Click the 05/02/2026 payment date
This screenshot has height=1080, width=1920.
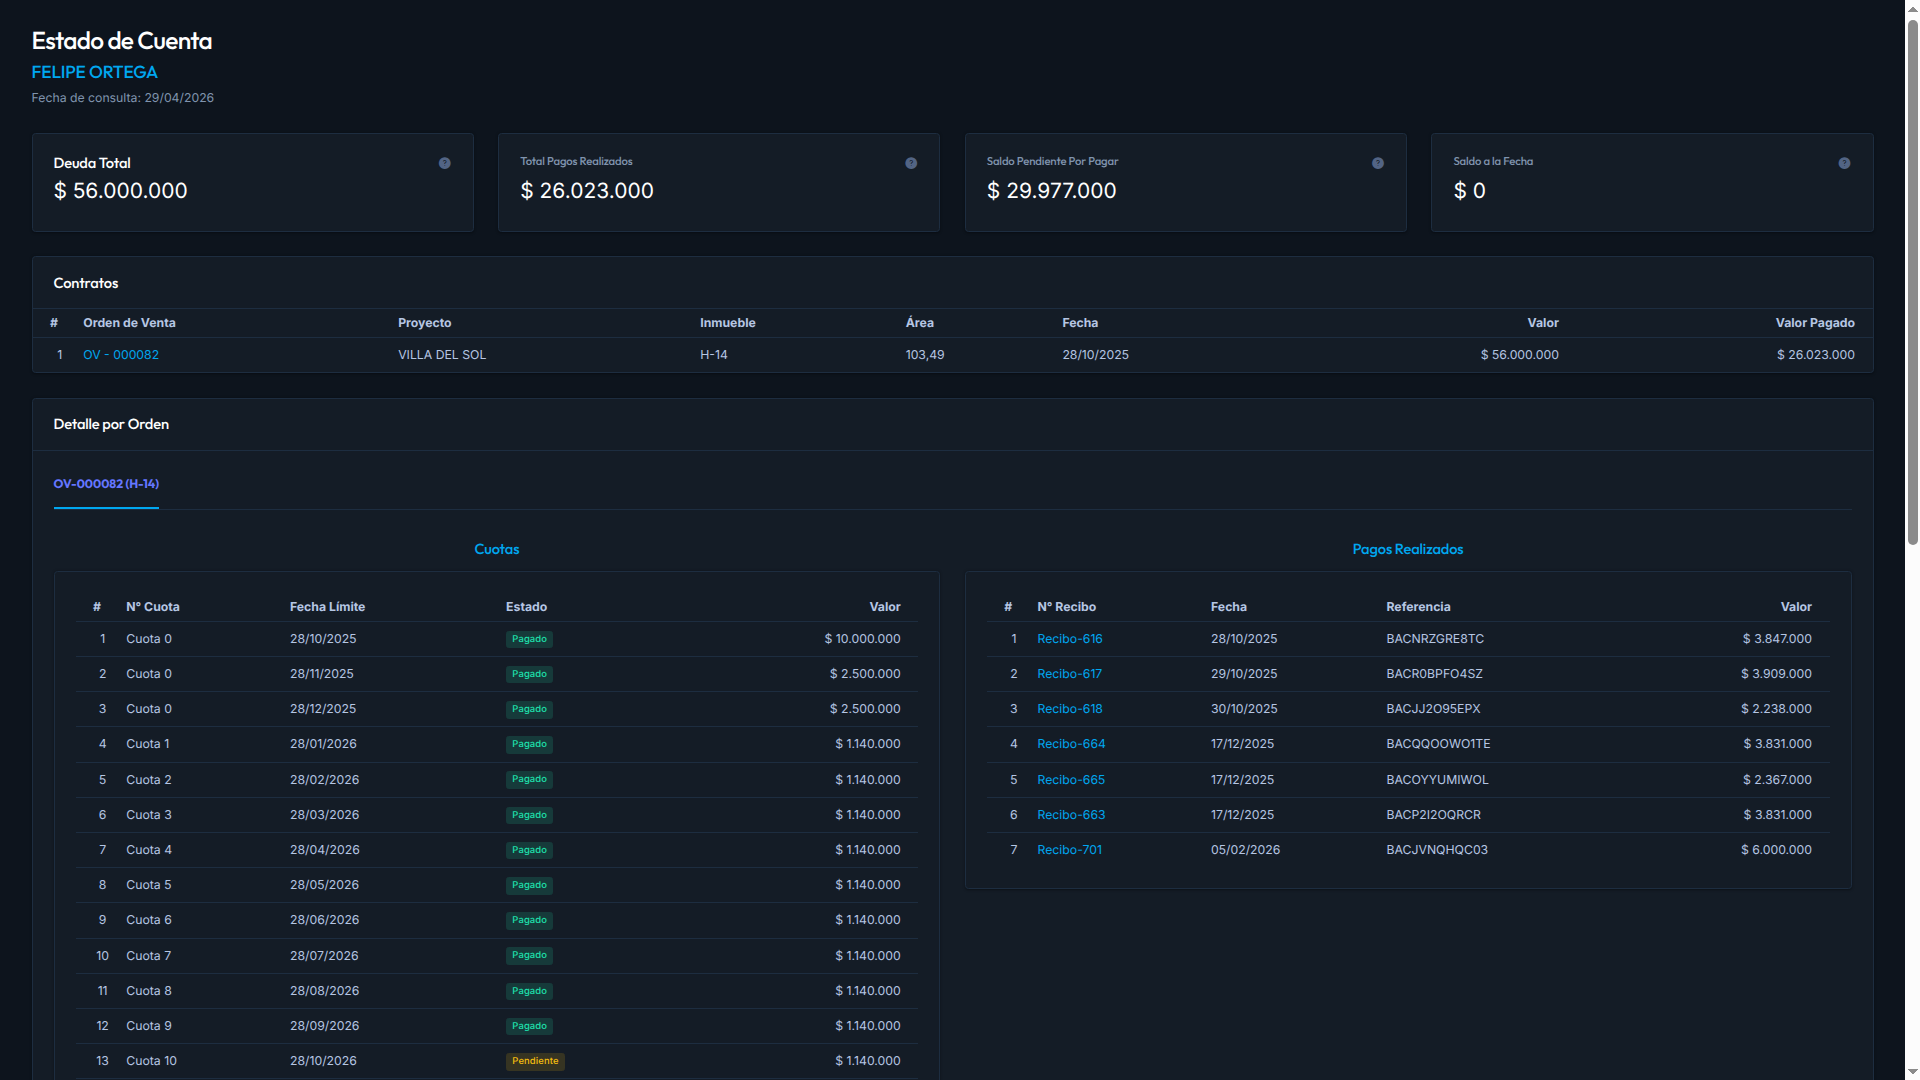1245,850
